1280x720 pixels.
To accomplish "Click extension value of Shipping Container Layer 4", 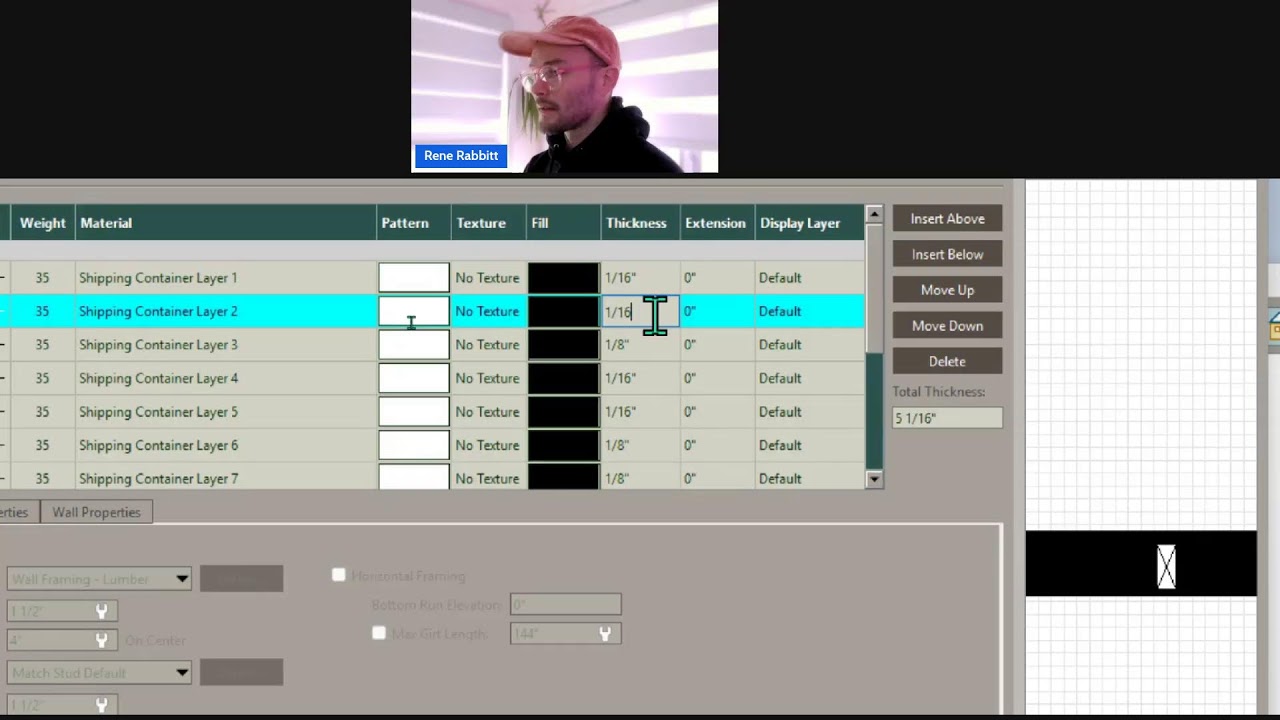I will (690, 378).
